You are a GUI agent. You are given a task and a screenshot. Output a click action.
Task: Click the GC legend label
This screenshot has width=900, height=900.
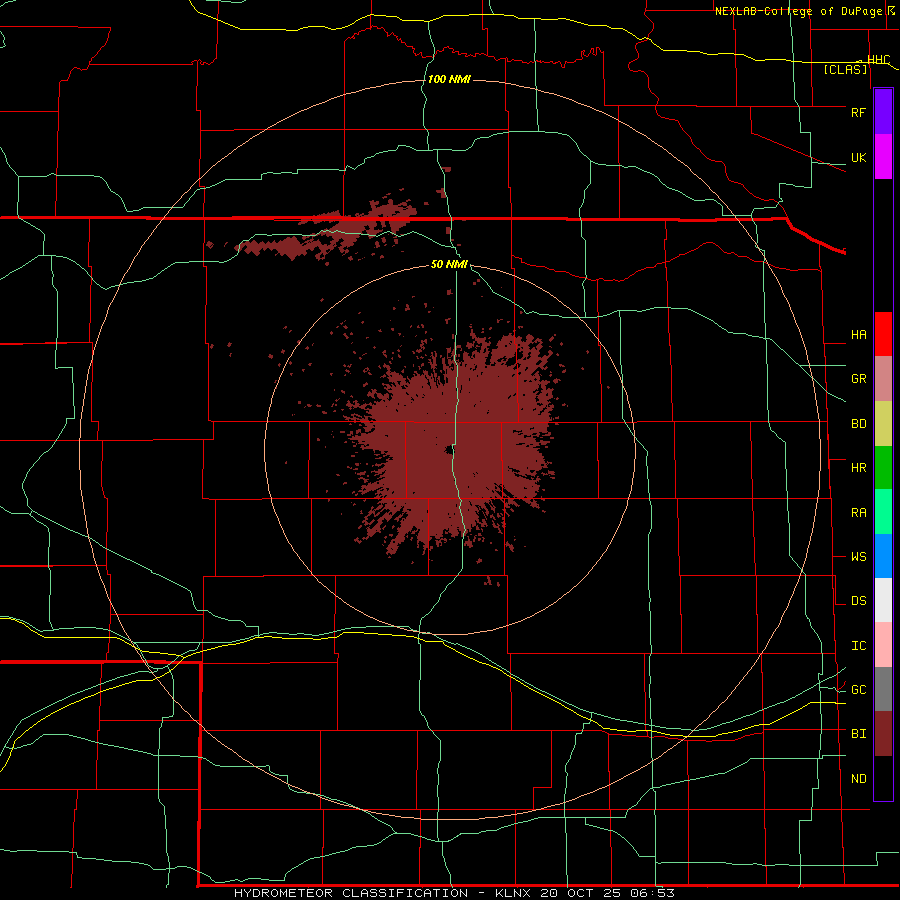pos(858,690)
